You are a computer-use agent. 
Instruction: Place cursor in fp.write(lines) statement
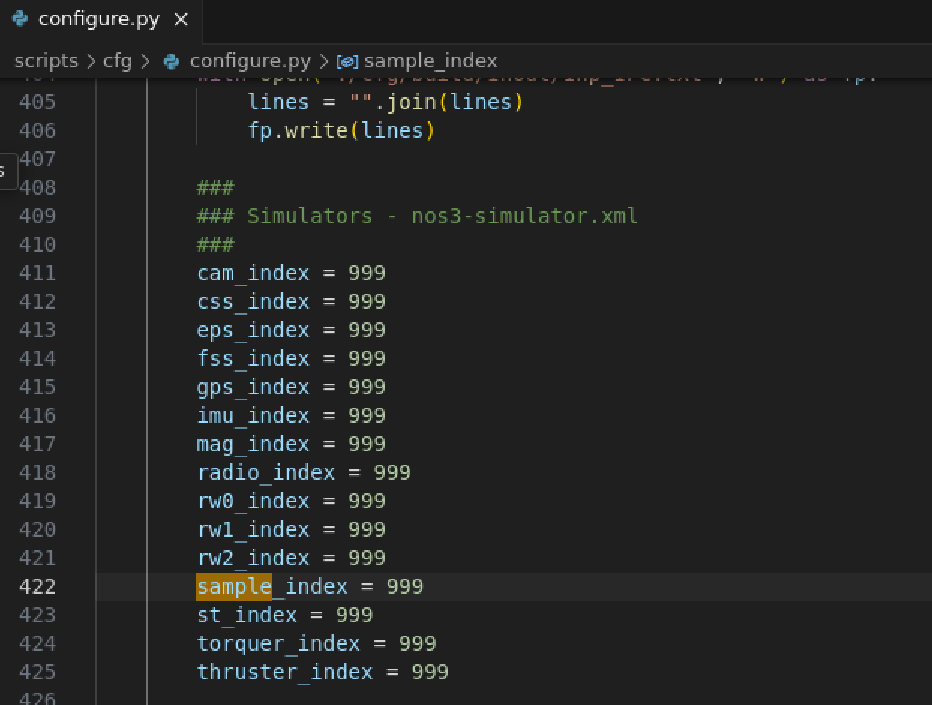tap(341, 131)
